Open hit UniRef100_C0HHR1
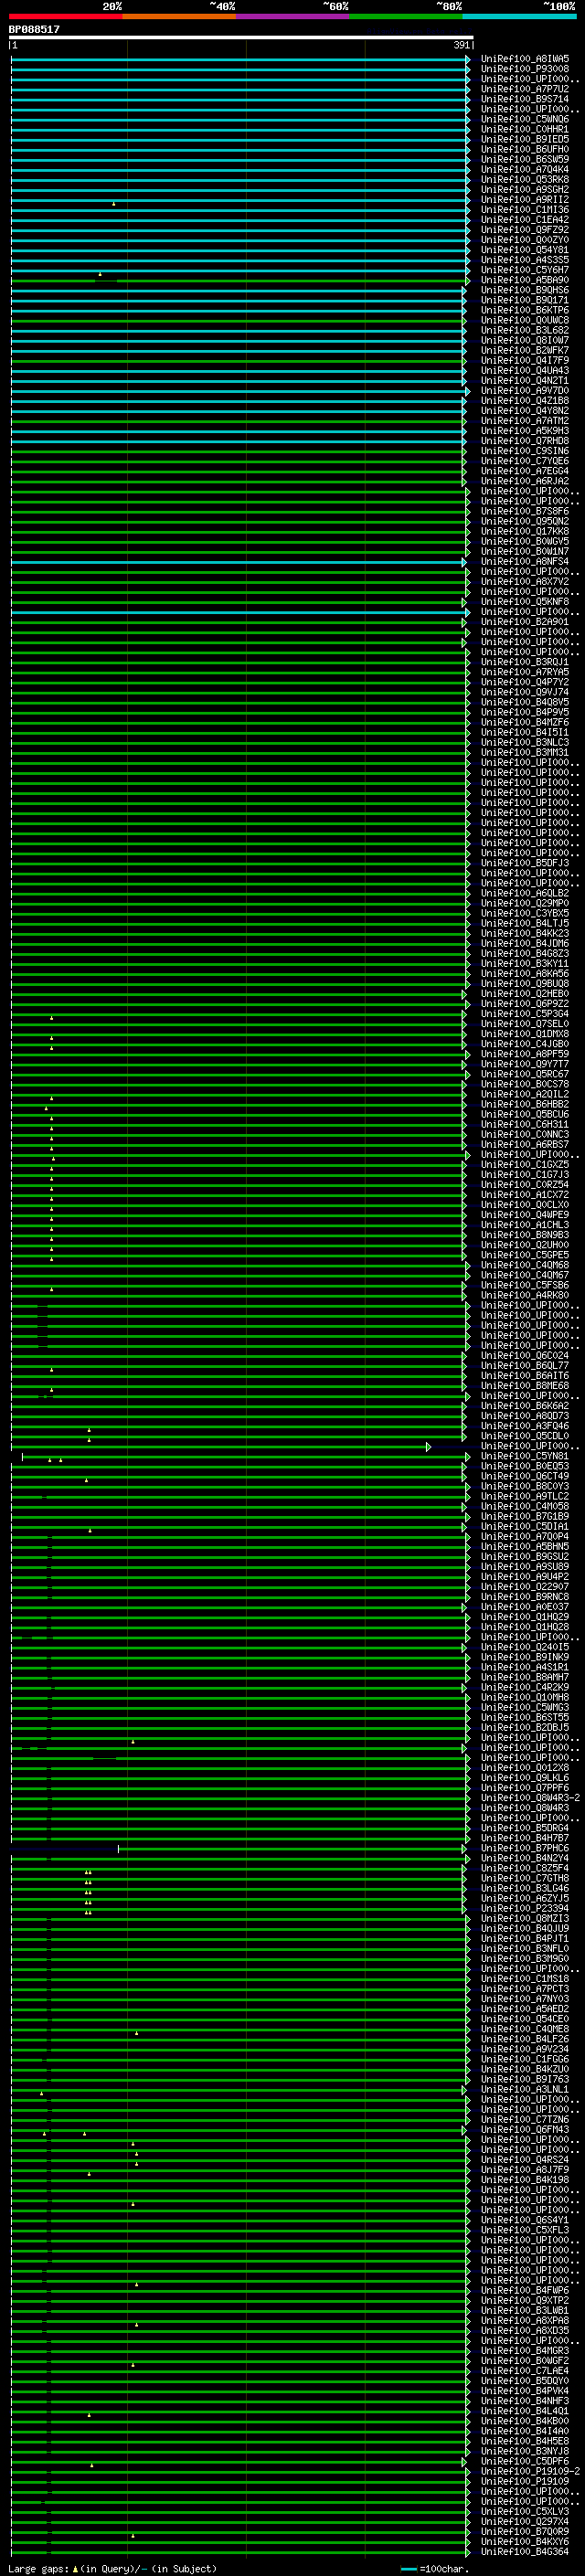The height and width of the screenshot is (2576, 585). click(525, 129)
